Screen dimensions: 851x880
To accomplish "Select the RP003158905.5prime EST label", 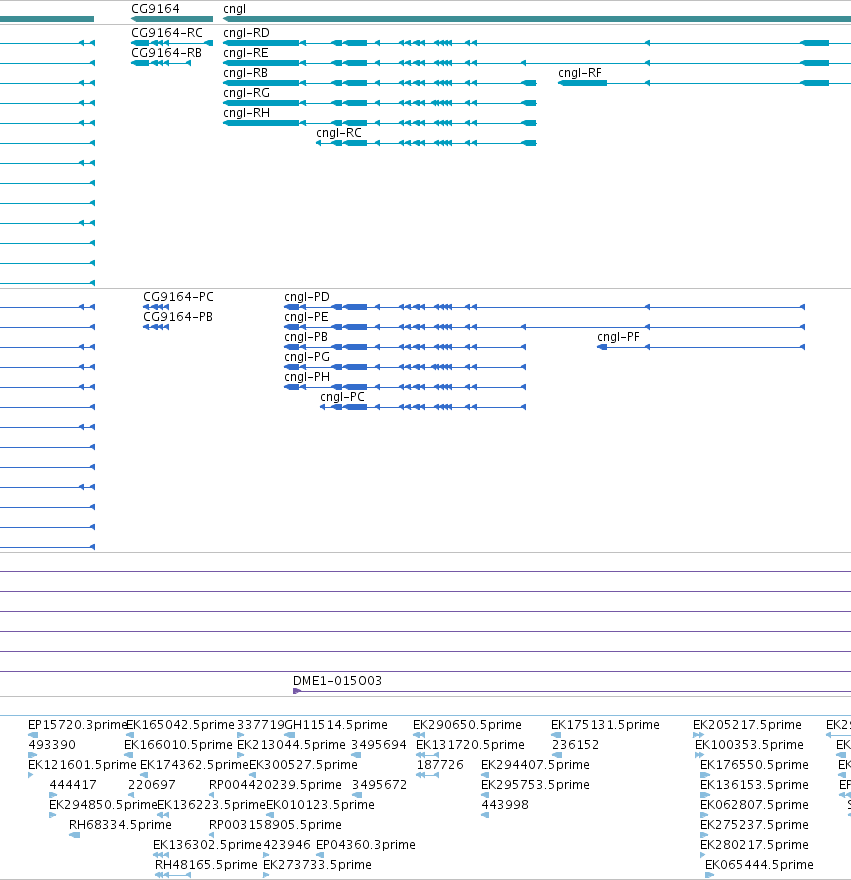I will tap(275, 824).
